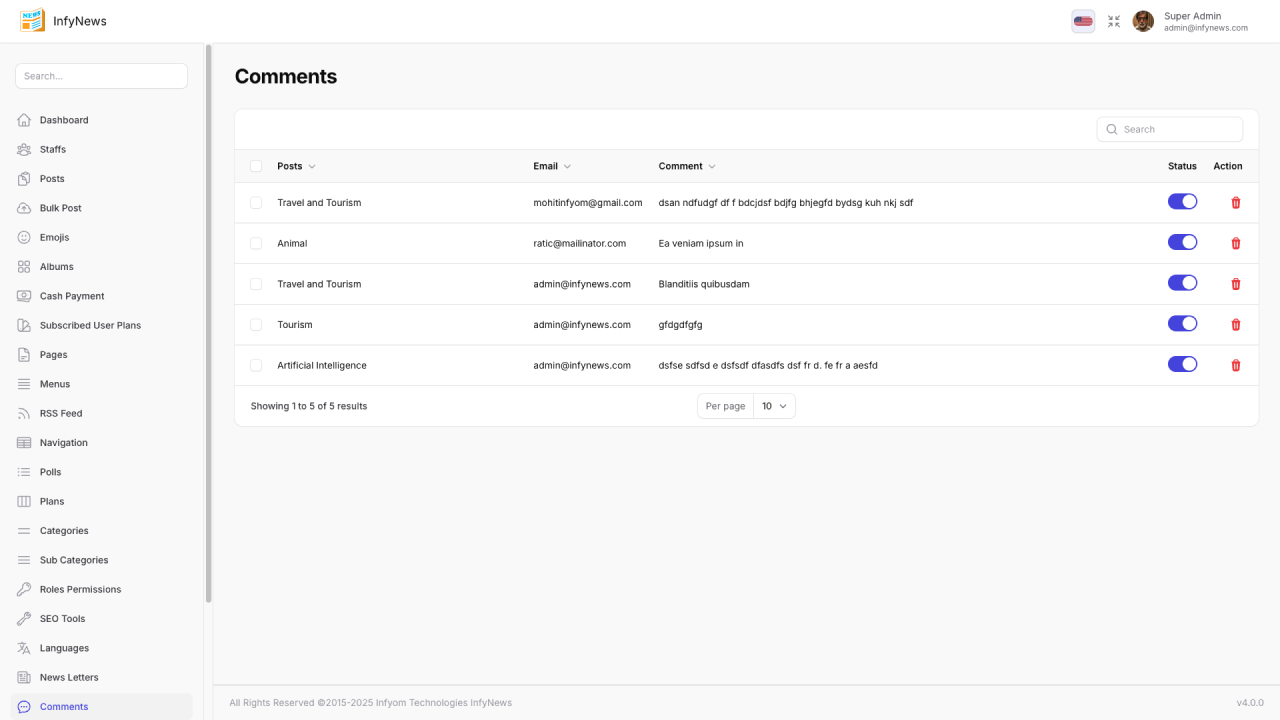Image resolution: width=1280 pixels, height=720 pixels.
Task: Delete the Animal post comment
Action: 1236,243
